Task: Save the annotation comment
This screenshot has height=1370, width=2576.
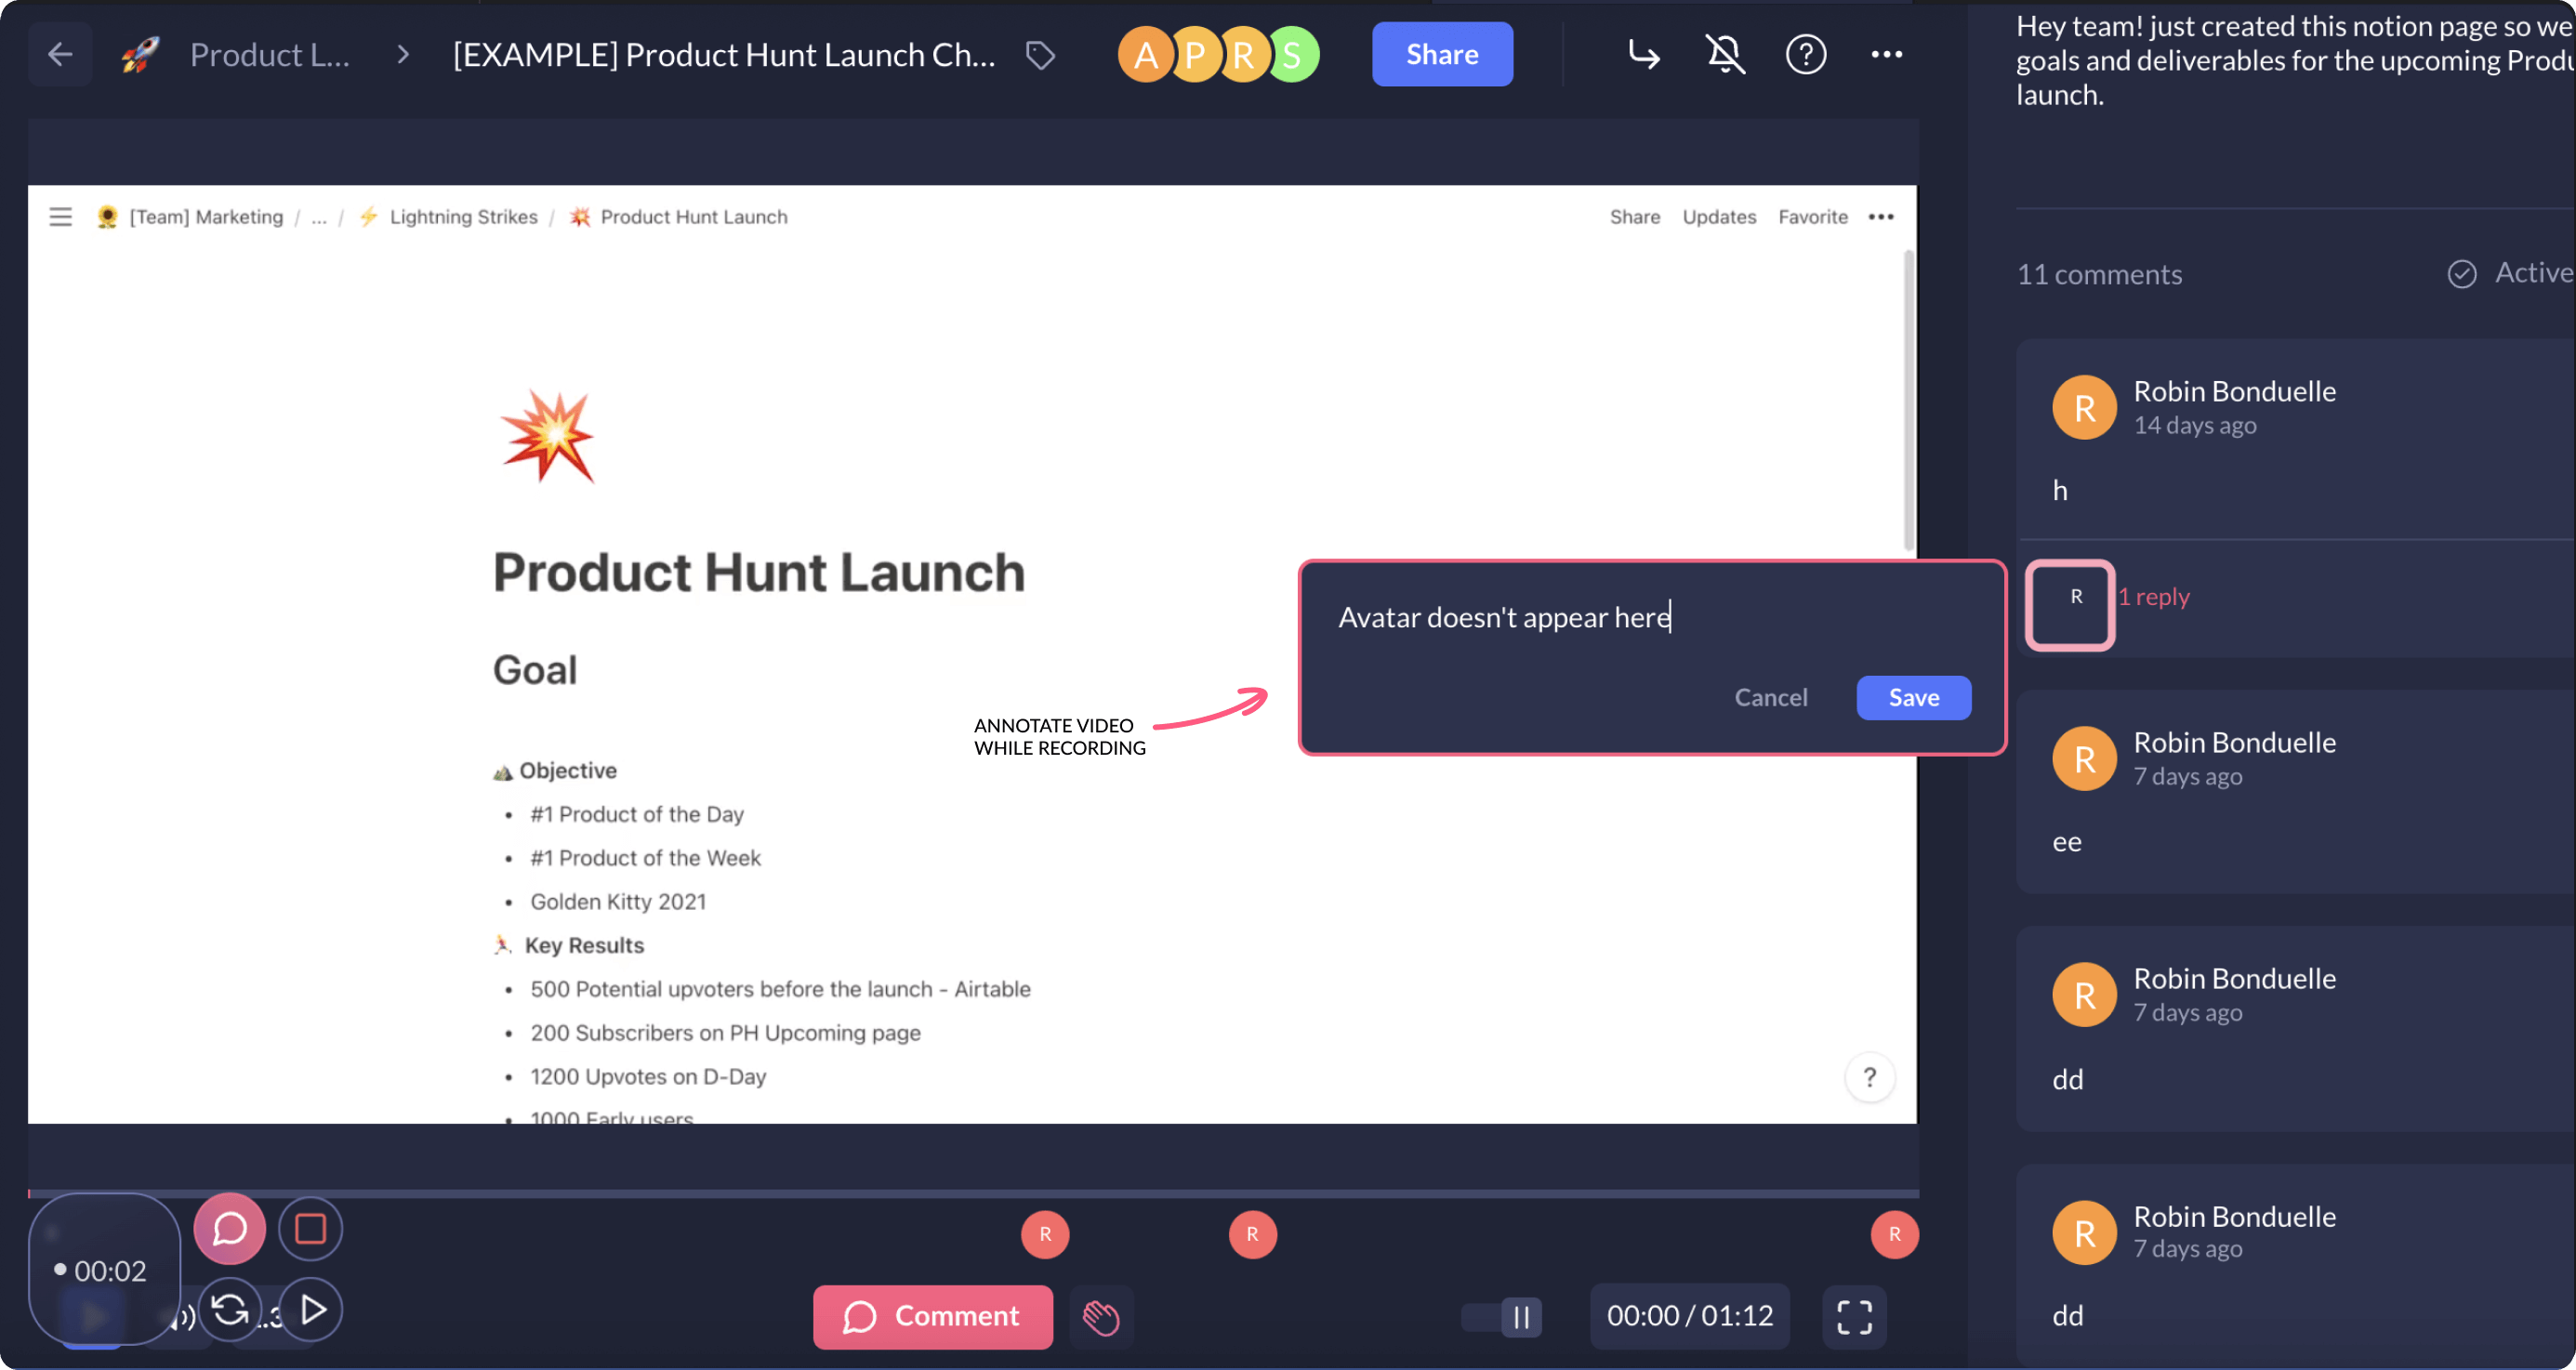Action: 1913,697
